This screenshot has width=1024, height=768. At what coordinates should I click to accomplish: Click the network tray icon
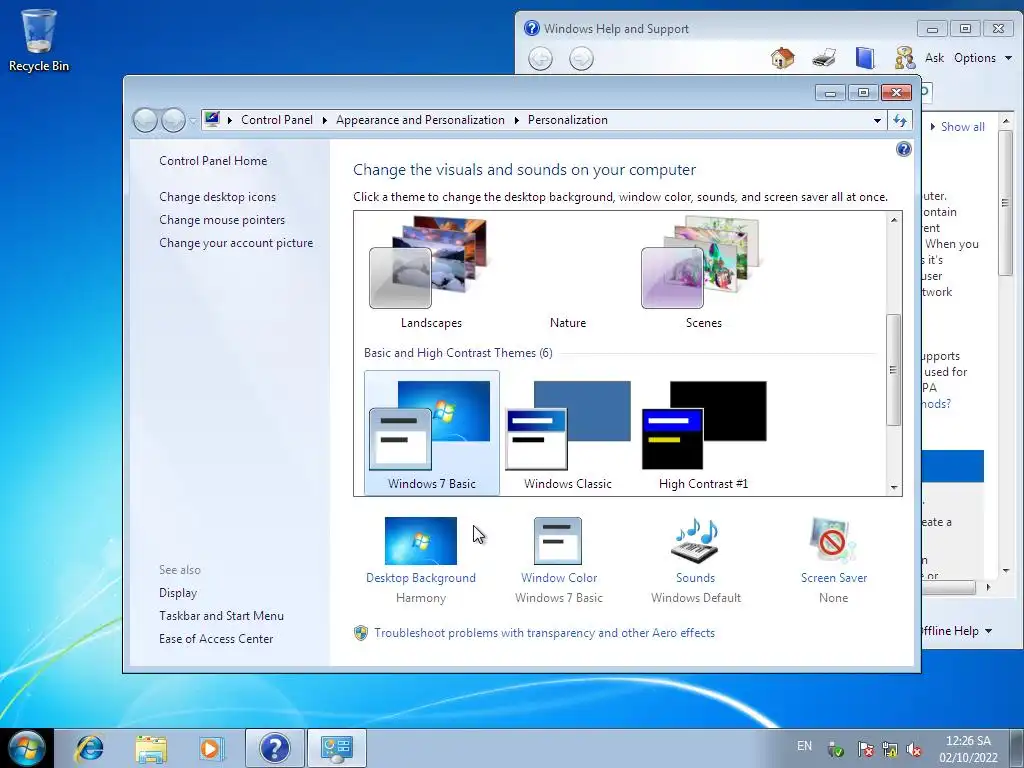889,750
